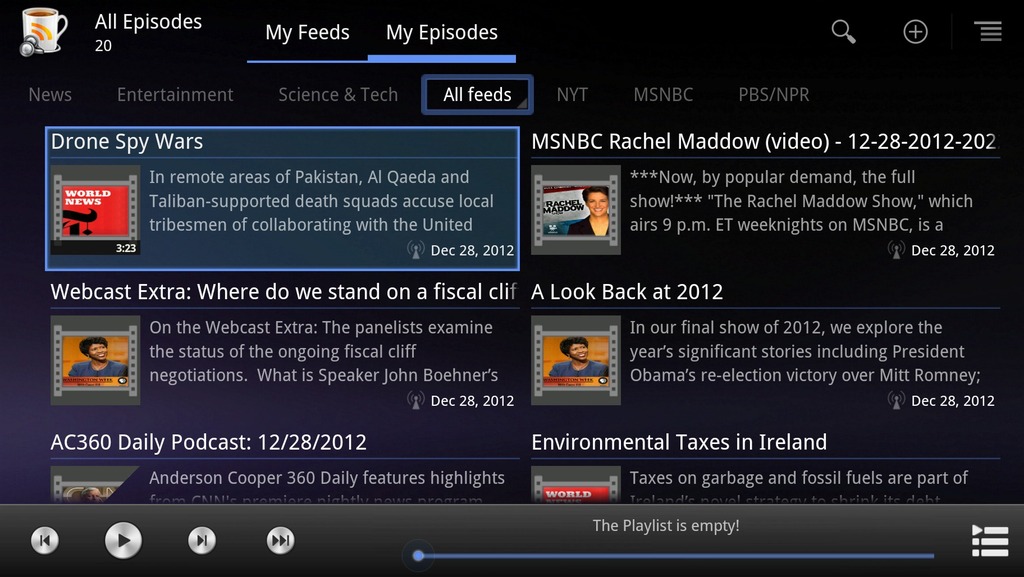This screenshot has width=1024, height=577.
Task: Open the playlist icon in player bar
Action: pyautogui.click(x=990, y=540)
